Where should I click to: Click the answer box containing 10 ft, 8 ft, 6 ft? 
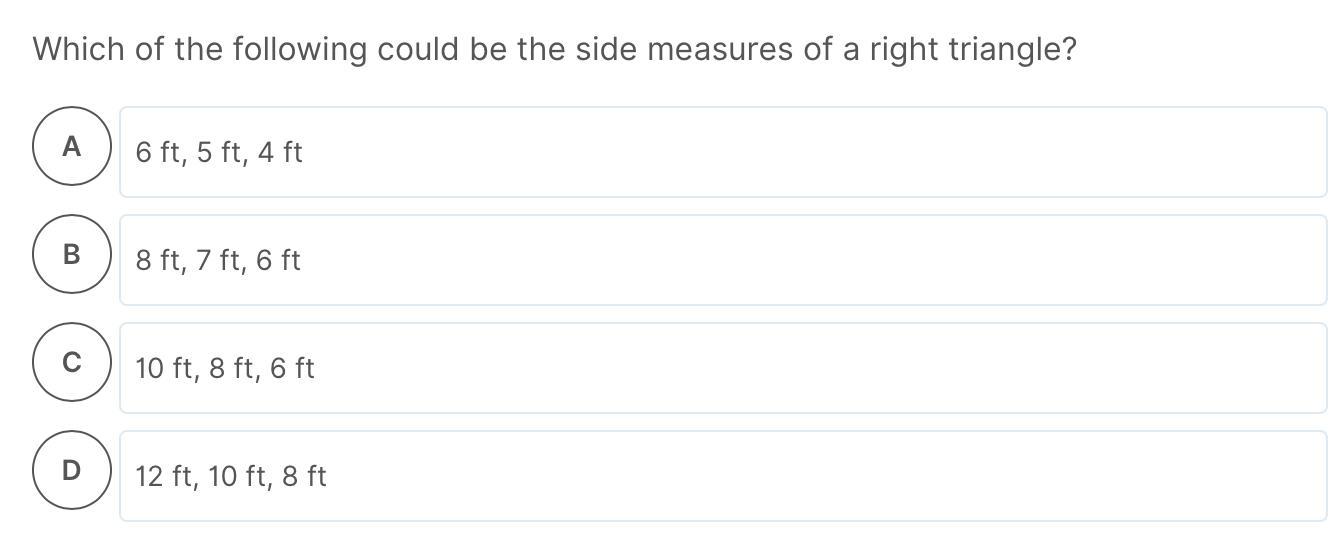click(723, 368)
